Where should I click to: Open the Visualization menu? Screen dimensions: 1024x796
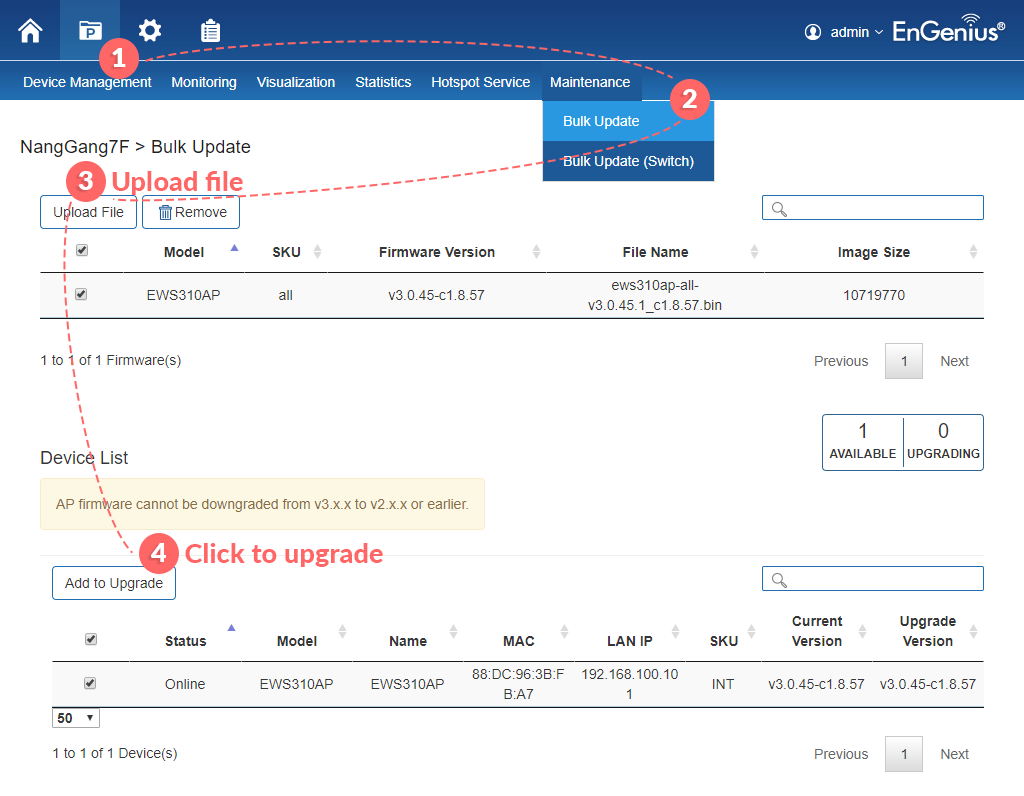coord(296,82)
